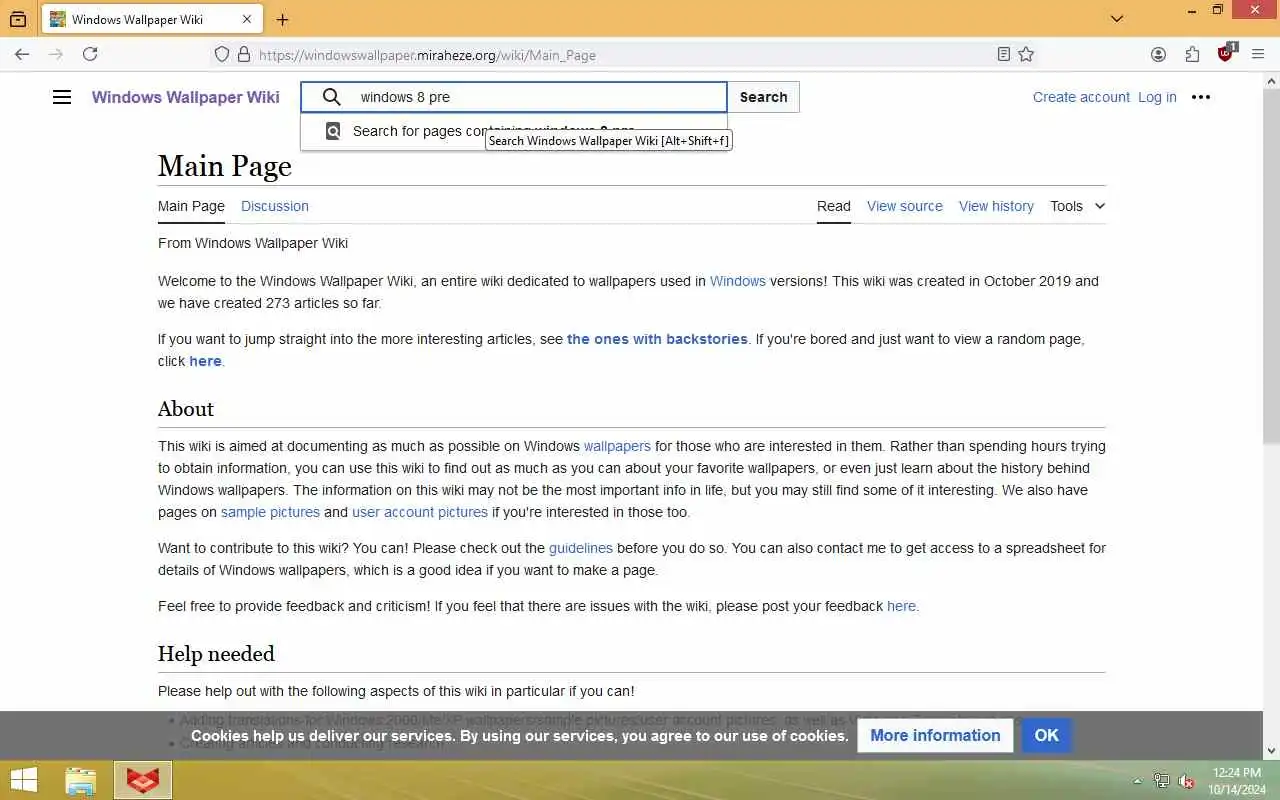
Task: Click the Search button
Action: [763, 97]
